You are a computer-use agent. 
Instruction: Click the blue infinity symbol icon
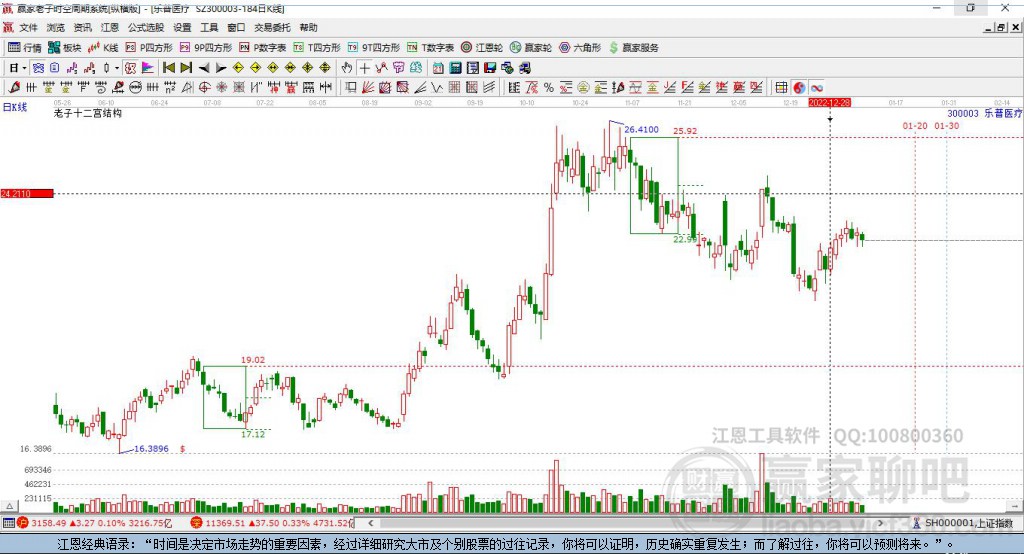pyautogui.click(x=816, y=88)
